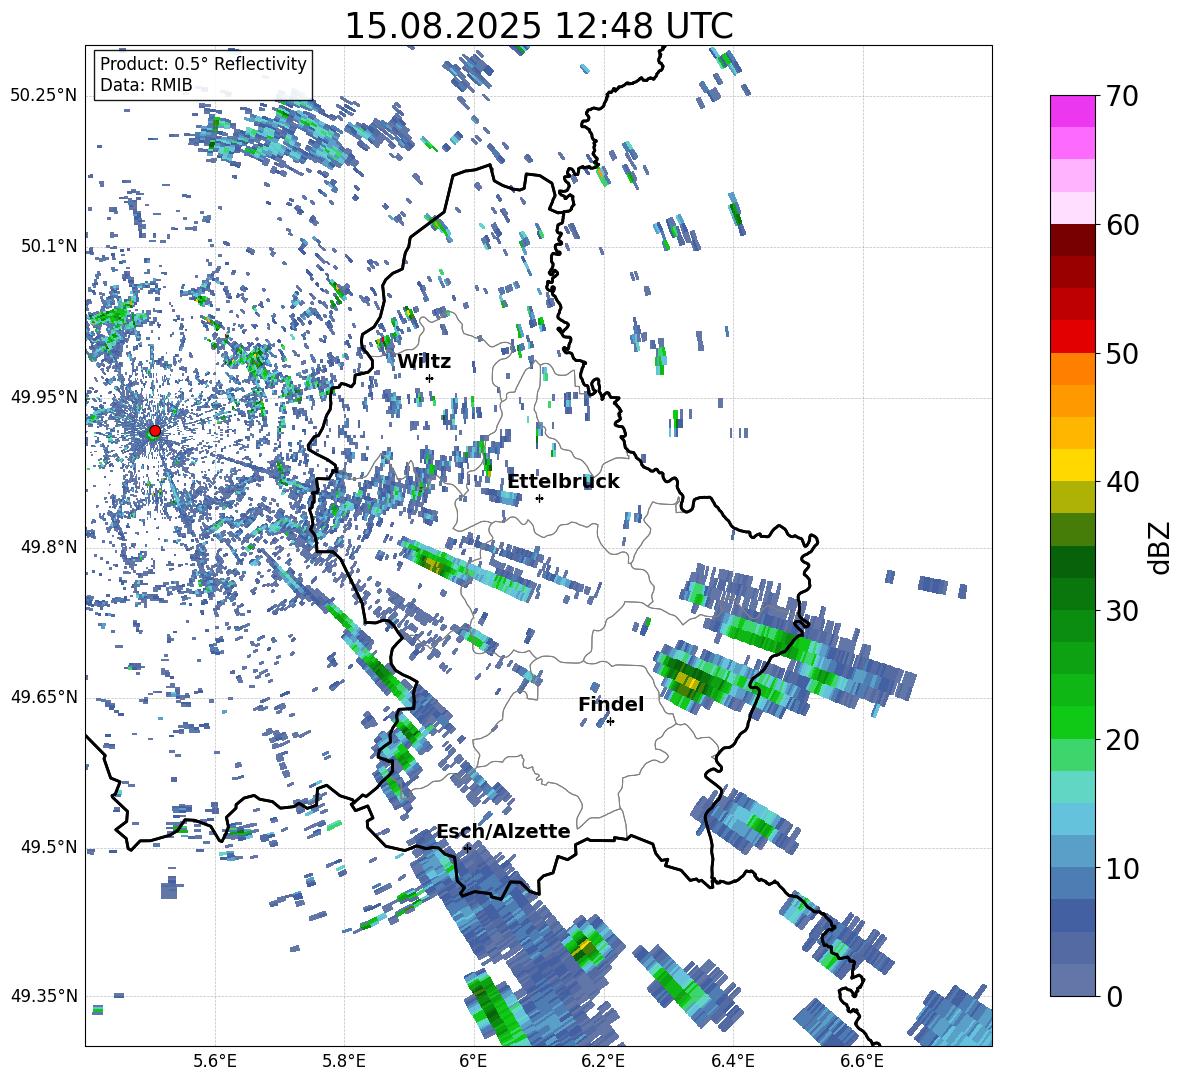The height and width of the screenshot is (1081, 1184).
Task: Click the Findel location cross marker
Action: pyautogui.click(x=610, y=722)
